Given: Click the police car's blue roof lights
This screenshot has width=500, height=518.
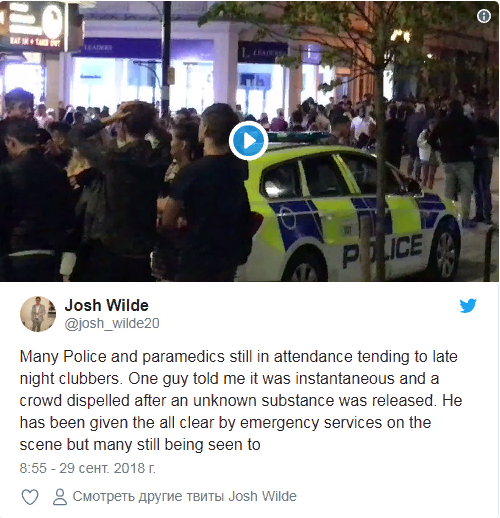Looking at the screenshot, I should 299,136.
